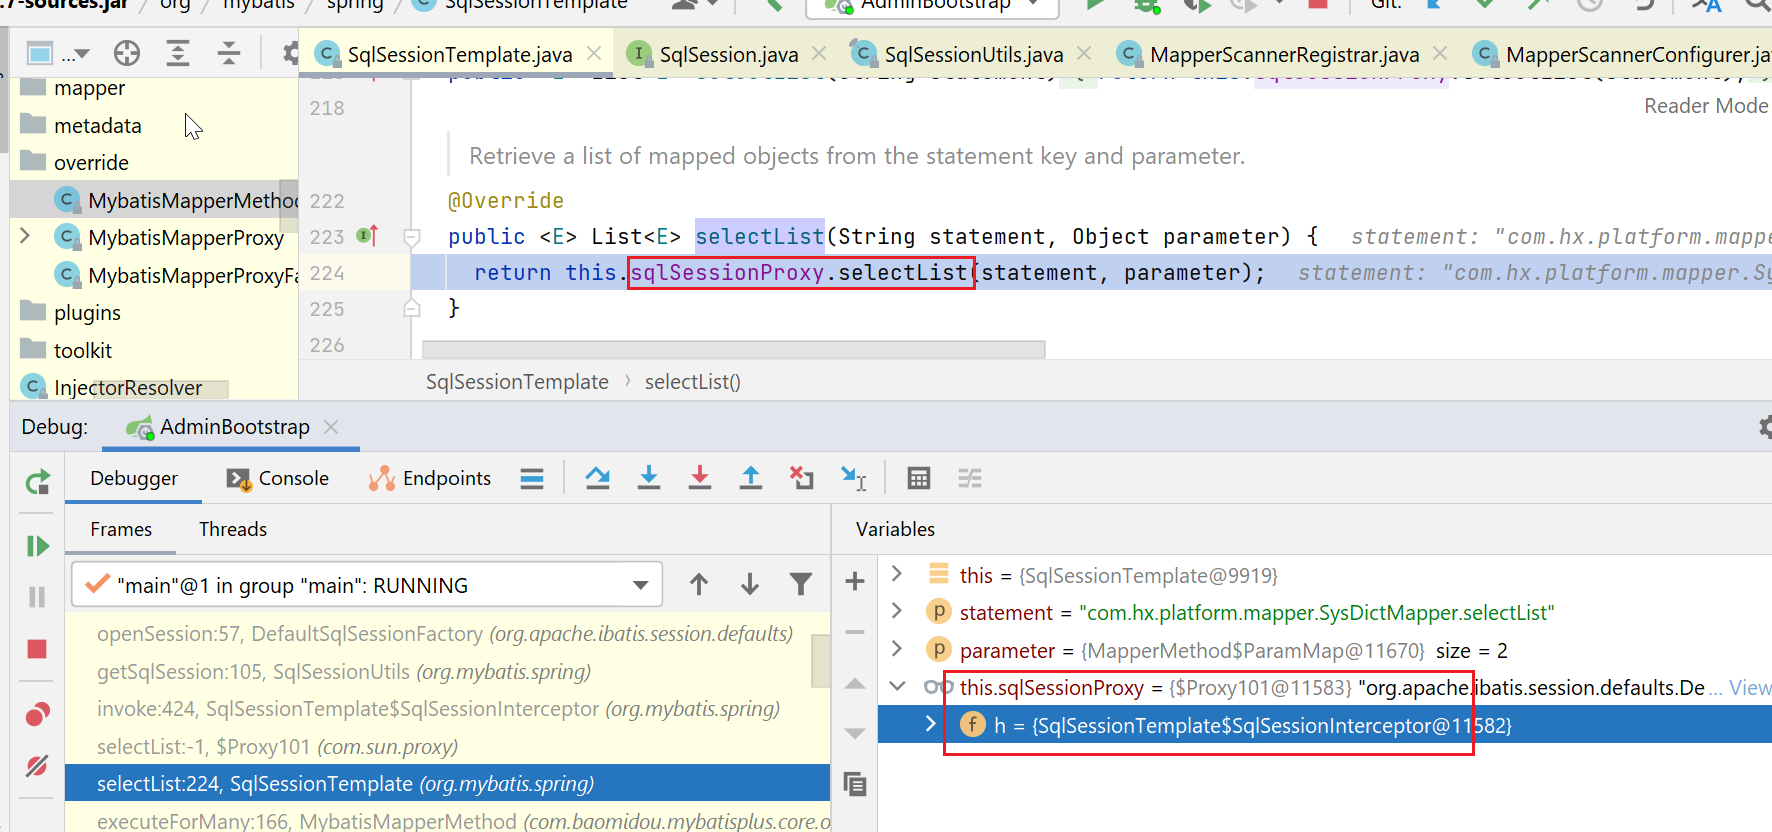This screenshot has height=832, width=1772.
Task: Click the Step Over icon
Action: pyautogui.click(x=598, y=479)
